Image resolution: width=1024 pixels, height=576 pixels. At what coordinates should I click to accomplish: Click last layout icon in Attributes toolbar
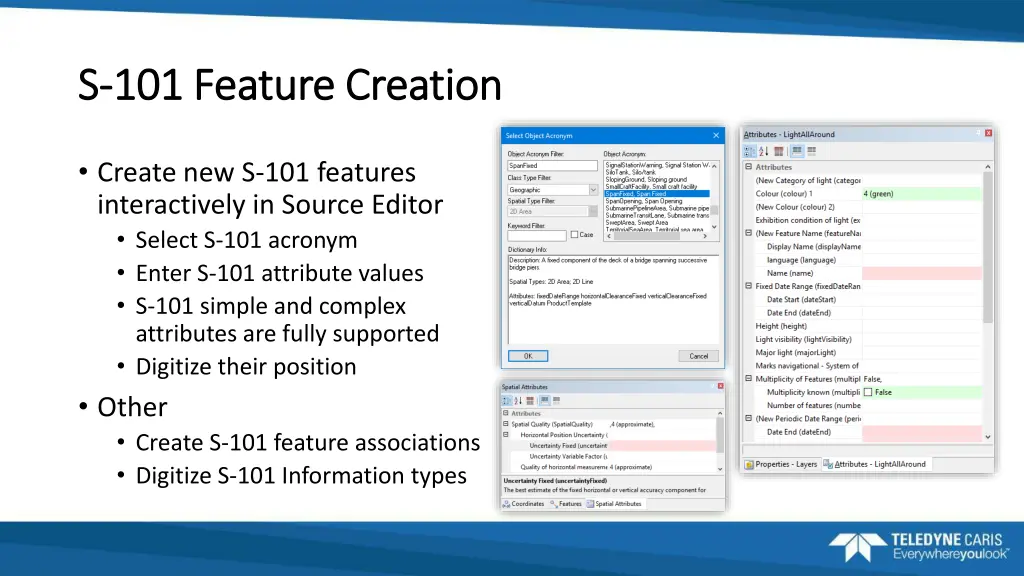click(x=812, y=152)
